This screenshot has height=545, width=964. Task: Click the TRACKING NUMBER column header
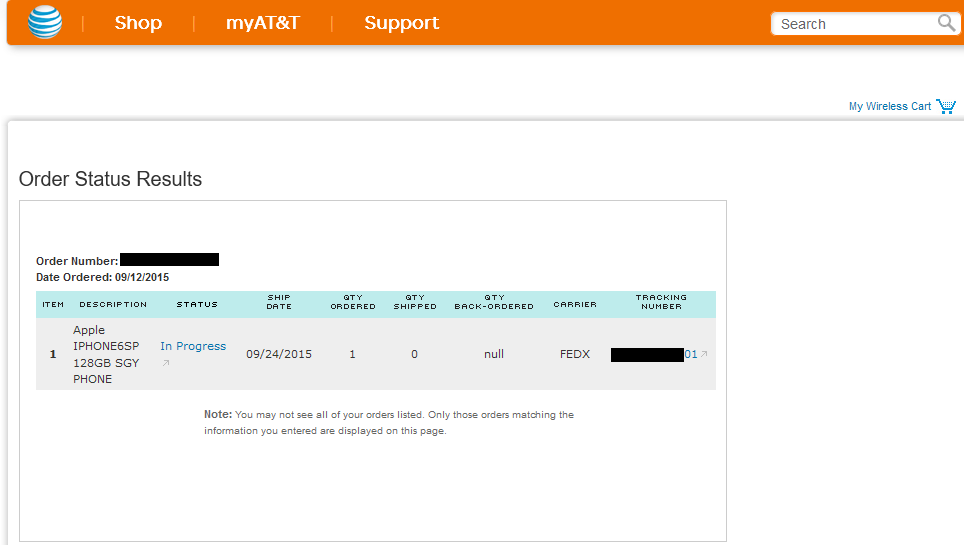coord(662,302)
